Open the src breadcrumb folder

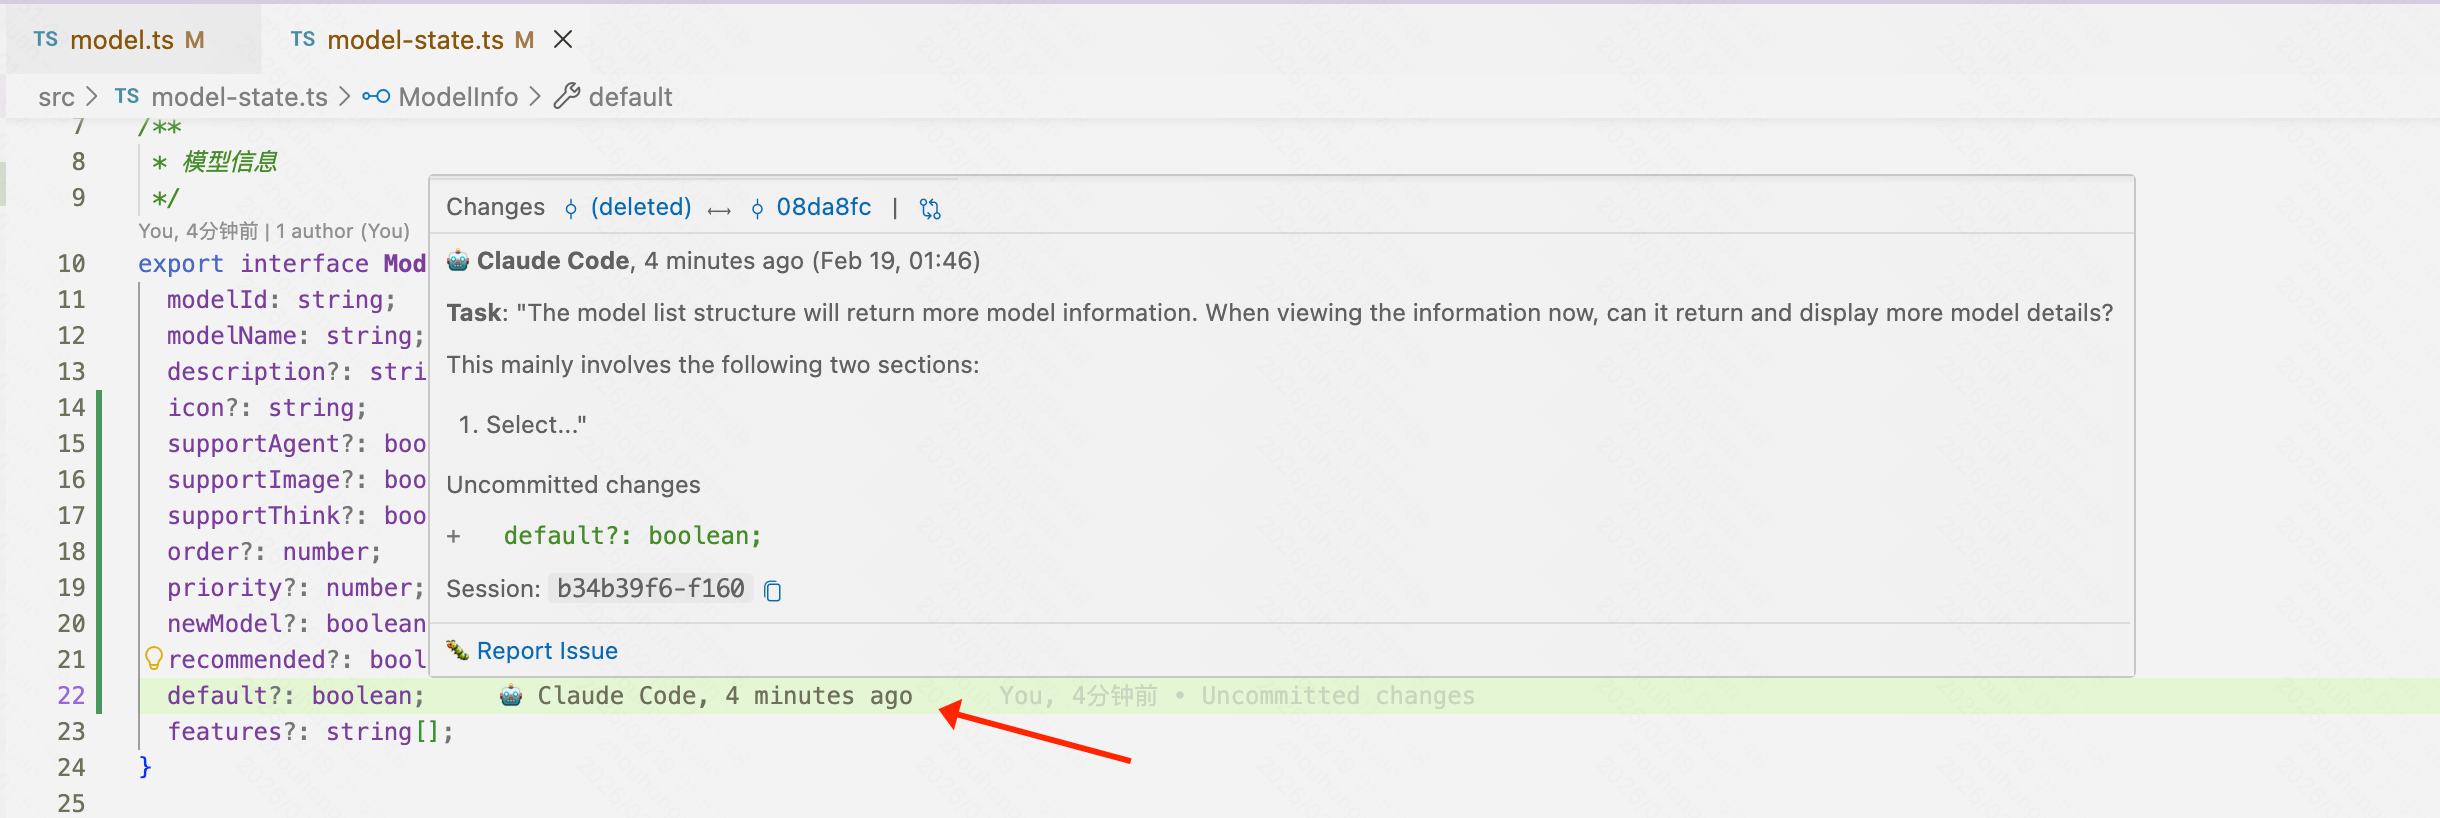coord(56,97)
